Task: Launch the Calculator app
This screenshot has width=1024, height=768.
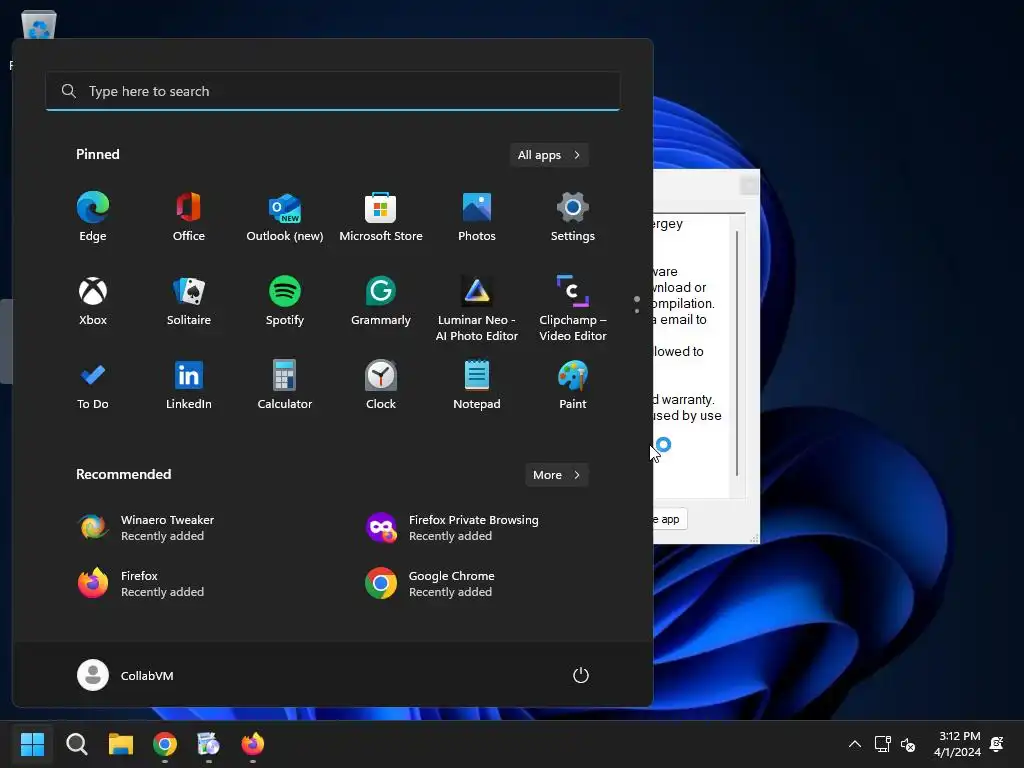Action: (285, 385)
